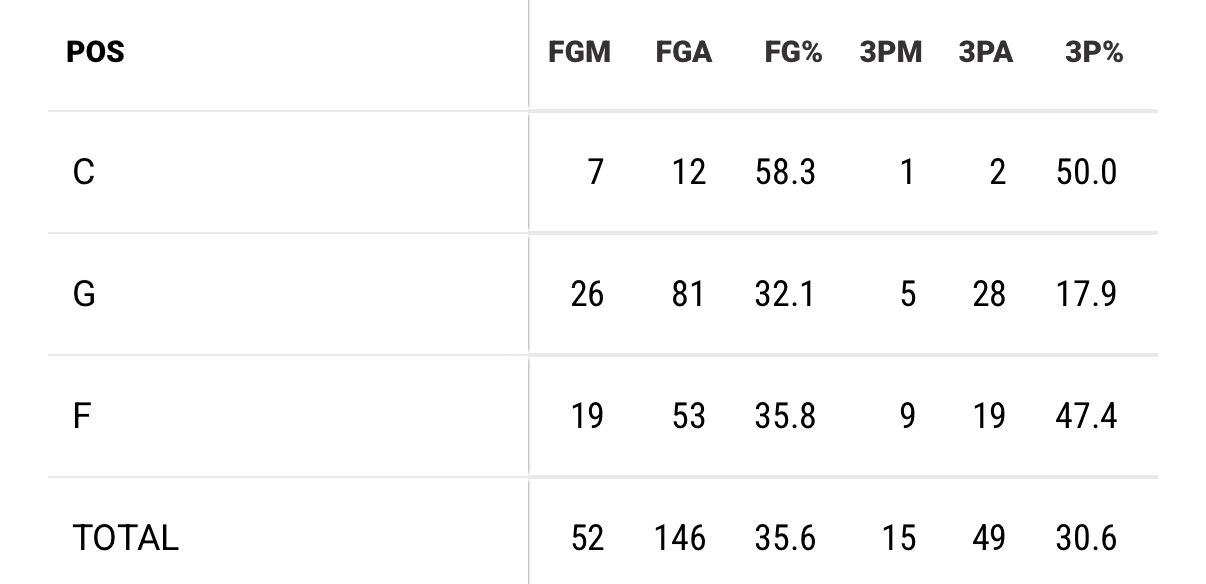Click centers' 3P% value 50.0
The width and height of the screenshot is (1206, 584).
(x=1086, y=173)
